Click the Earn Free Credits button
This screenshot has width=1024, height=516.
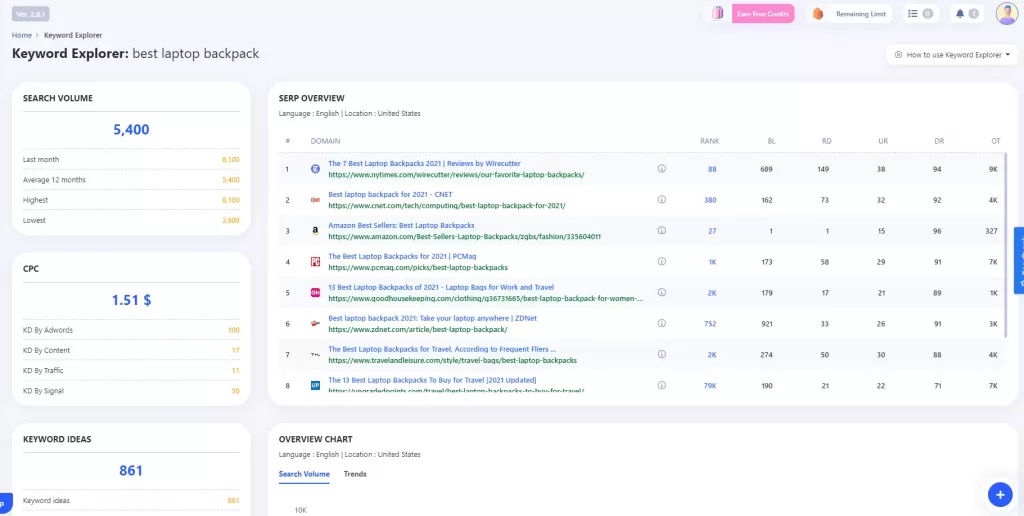(763, 14)
